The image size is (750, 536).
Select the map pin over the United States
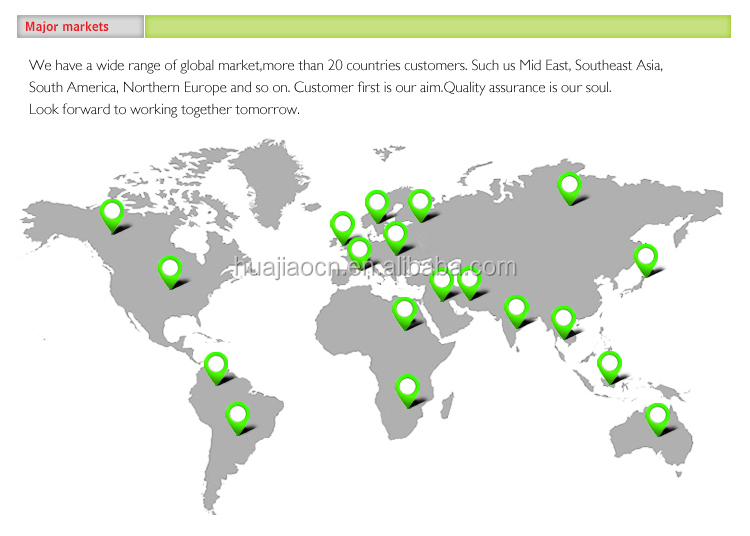[x=170, y=272]
